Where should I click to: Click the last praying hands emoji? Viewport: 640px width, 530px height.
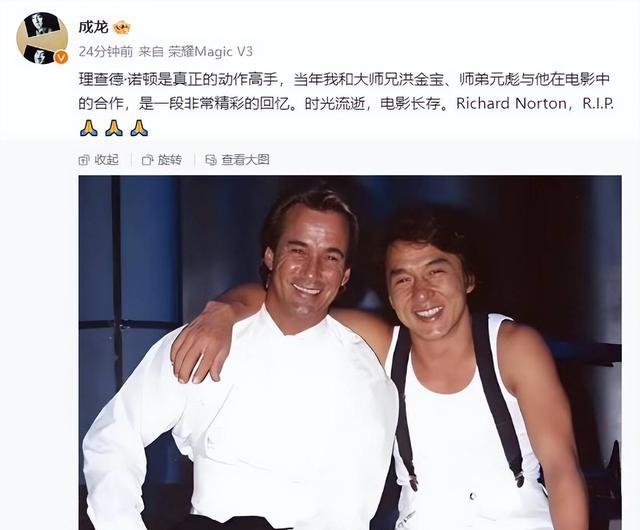(139, 128)
